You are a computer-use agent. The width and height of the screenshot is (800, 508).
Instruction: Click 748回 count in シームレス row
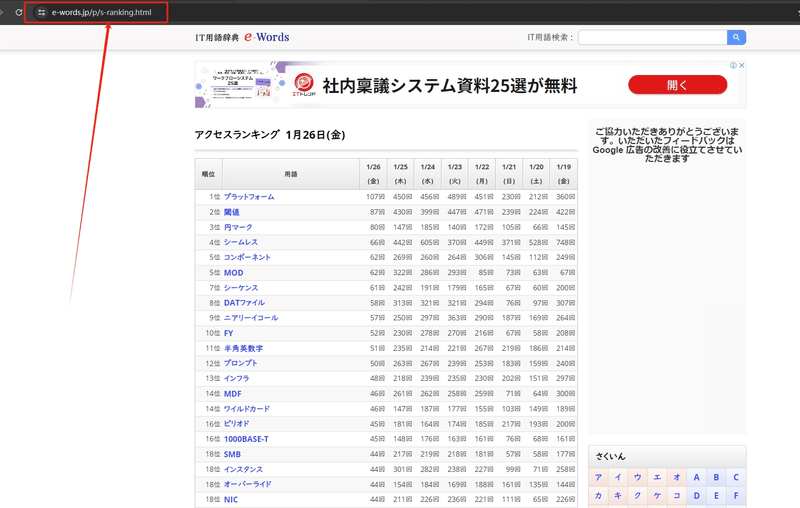point(566,242)
